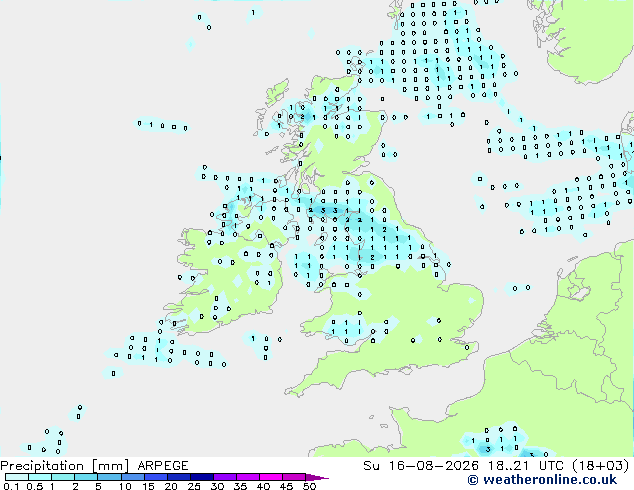Click the '10' legend scale value
This screenshot has height=490, width=634.
[x=125, y=486]
